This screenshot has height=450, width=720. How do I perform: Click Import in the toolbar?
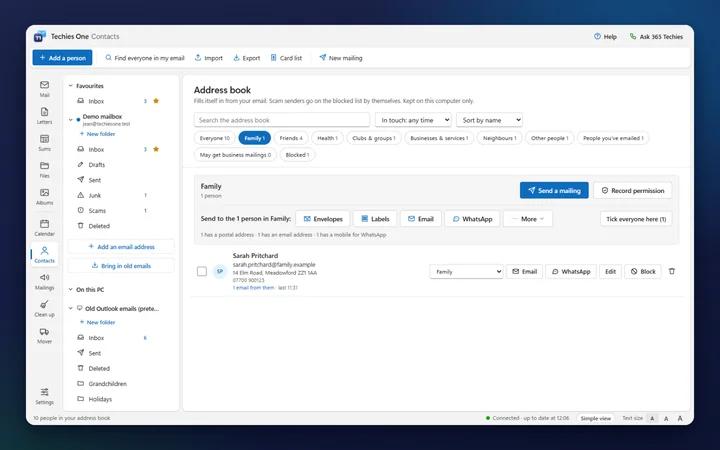click(209, 58)
